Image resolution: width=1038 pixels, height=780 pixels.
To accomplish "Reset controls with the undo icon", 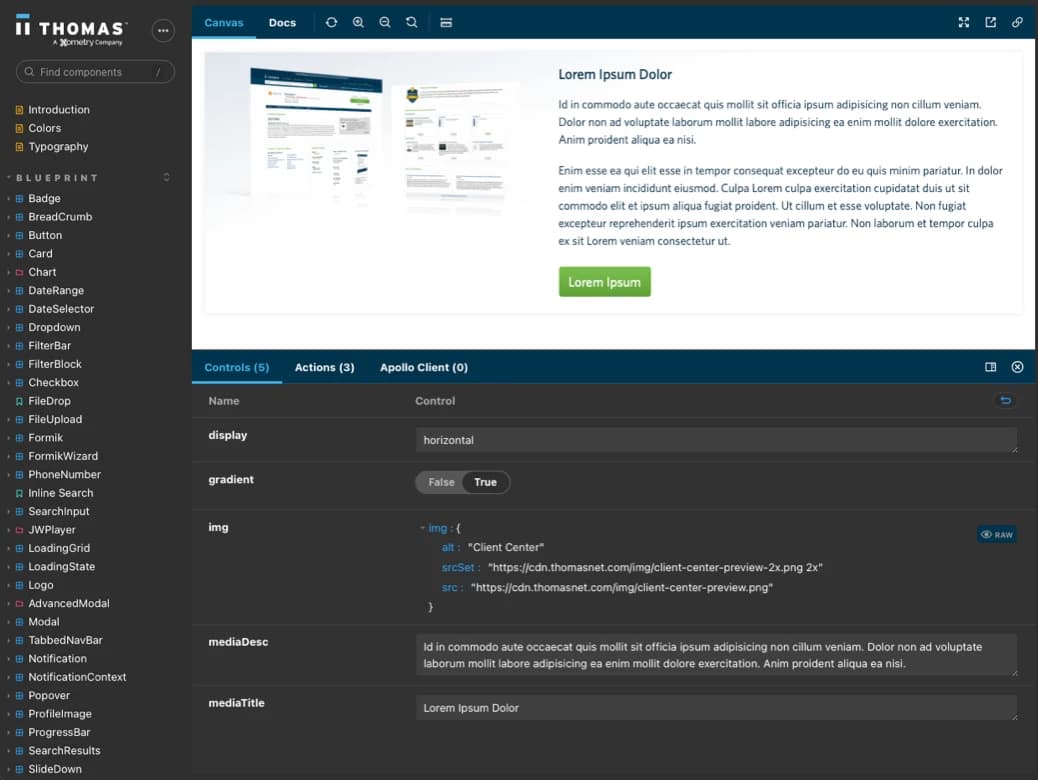I will 1006,401.
